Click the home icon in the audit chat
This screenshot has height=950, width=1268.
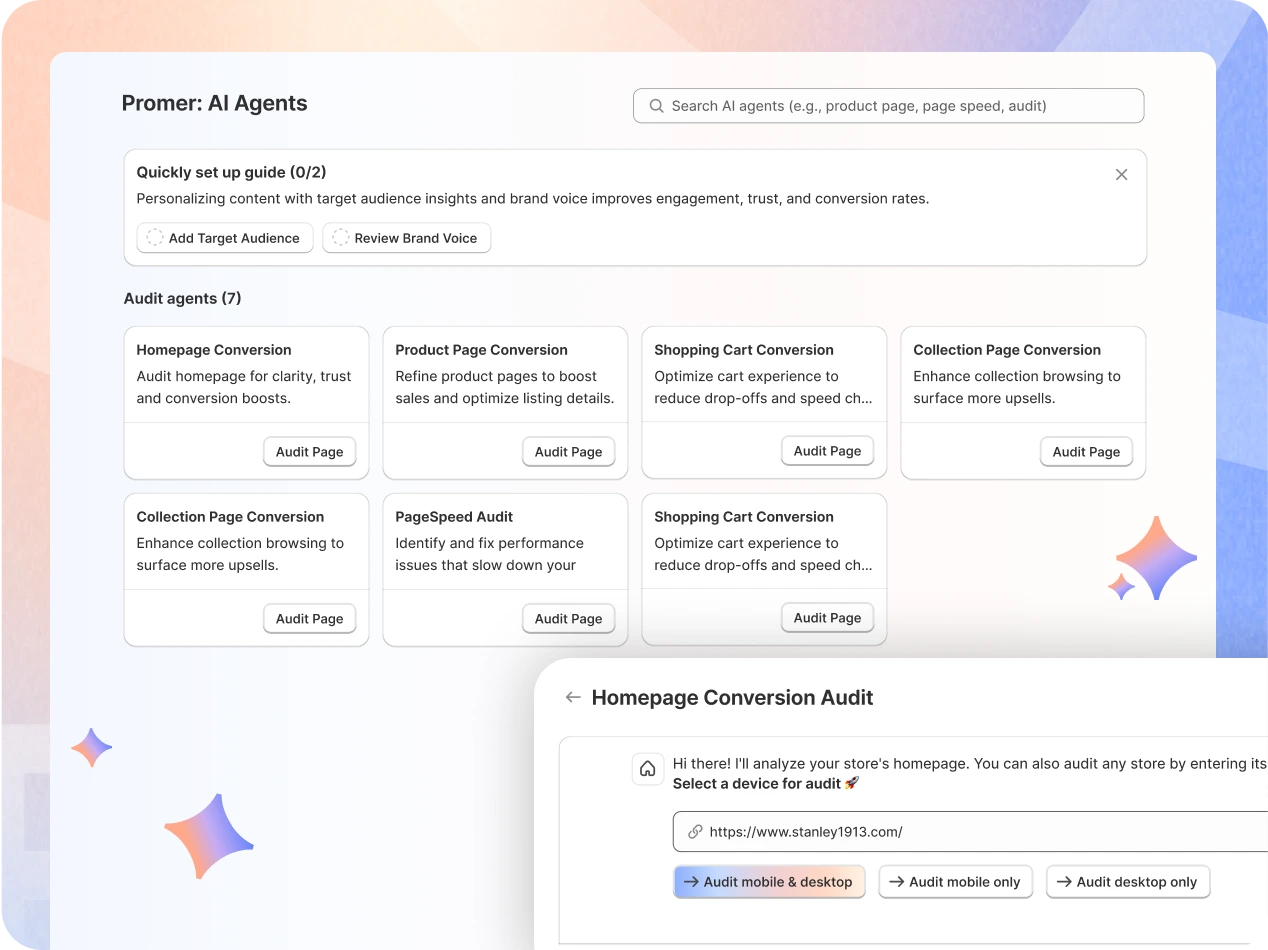tap(648, 769)
